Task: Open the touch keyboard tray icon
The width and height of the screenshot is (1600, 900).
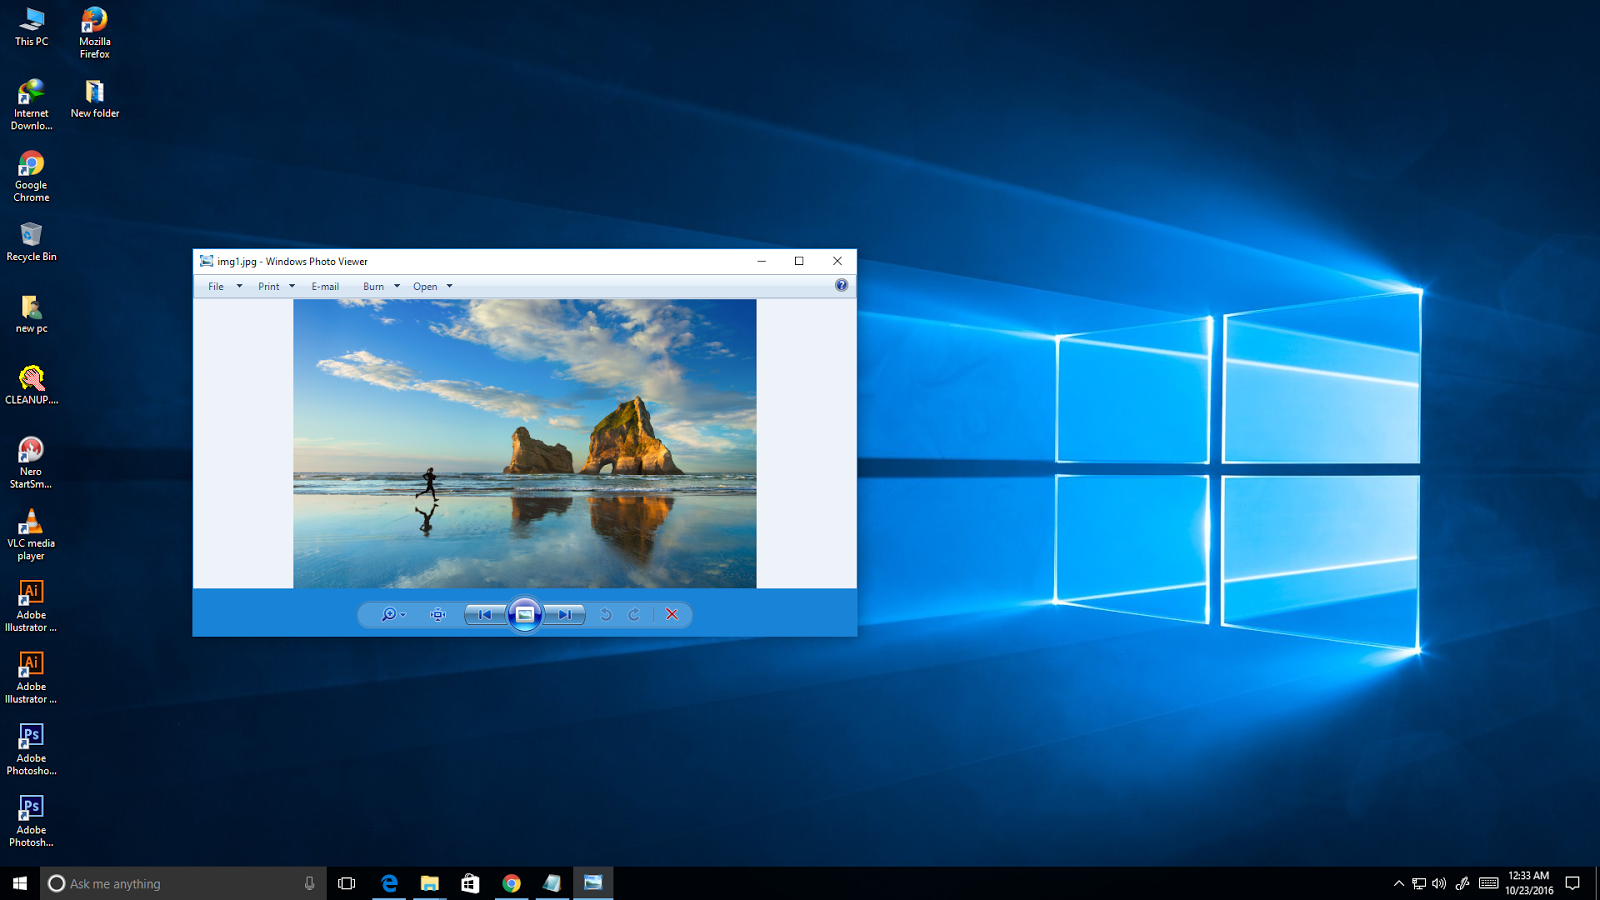Action: (x=1488, y=883)
